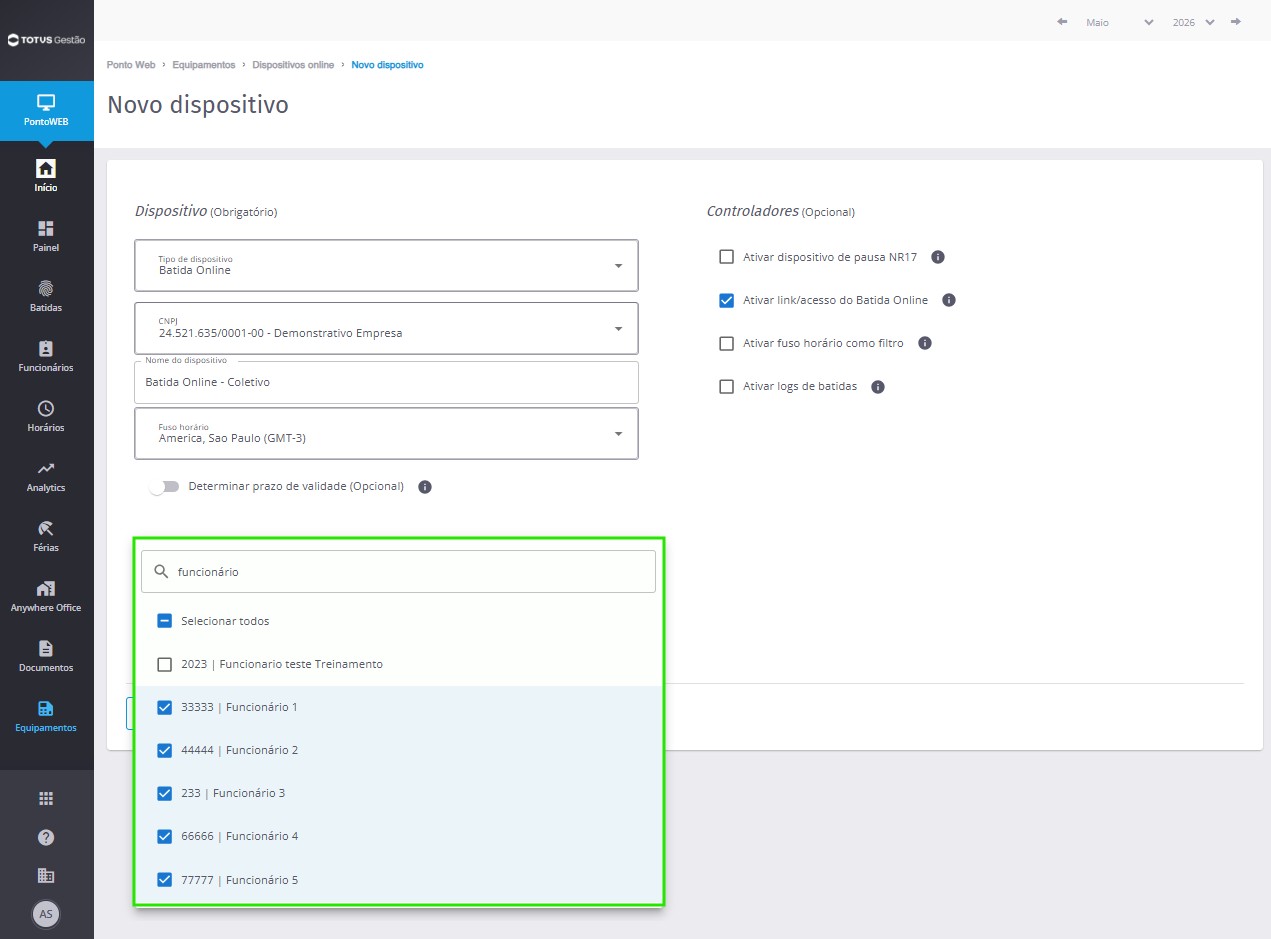Toggle Determinar prazo de validade switch
This screenshot has height=939, width=1271.
(164, 487)
